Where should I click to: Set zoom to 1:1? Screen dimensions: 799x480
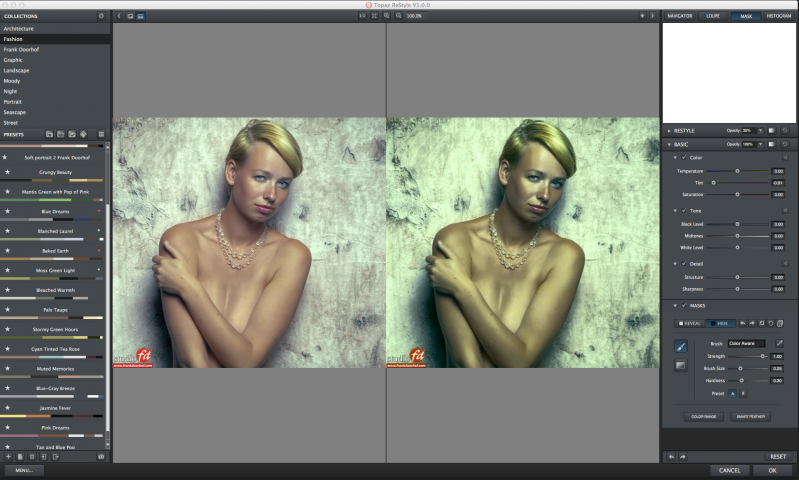[x=362, y=16]
